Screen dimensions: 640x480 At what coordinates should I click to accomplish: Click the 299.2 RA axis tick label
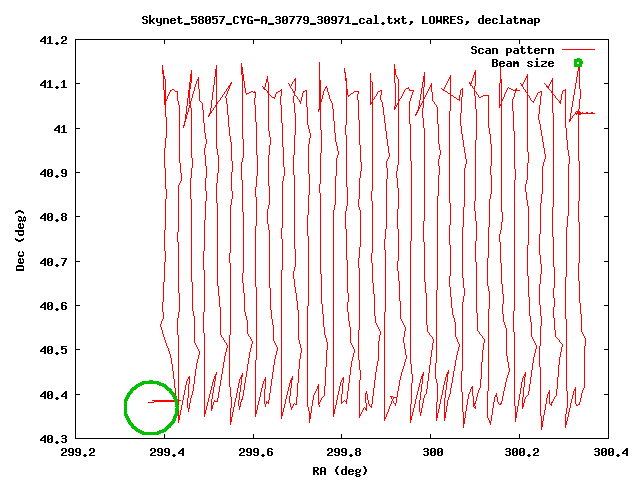pos(78,452)
